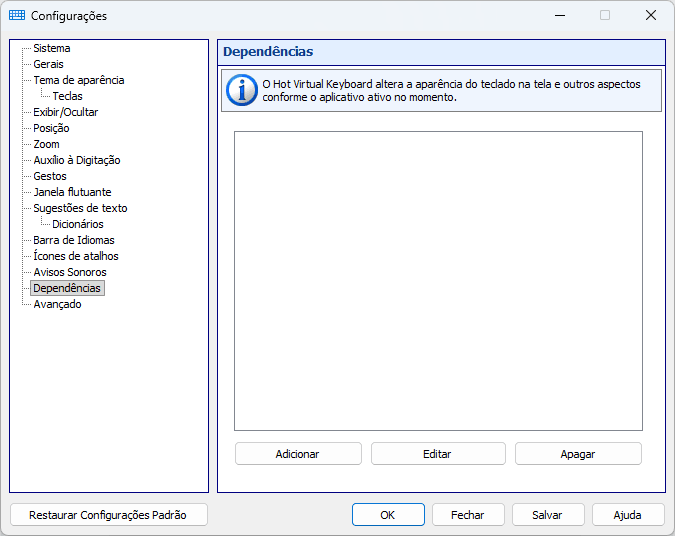The width and height of the screenshot is (675, 536).
Task: Open Avisos Sonoros settings
Action: [70, 272]
